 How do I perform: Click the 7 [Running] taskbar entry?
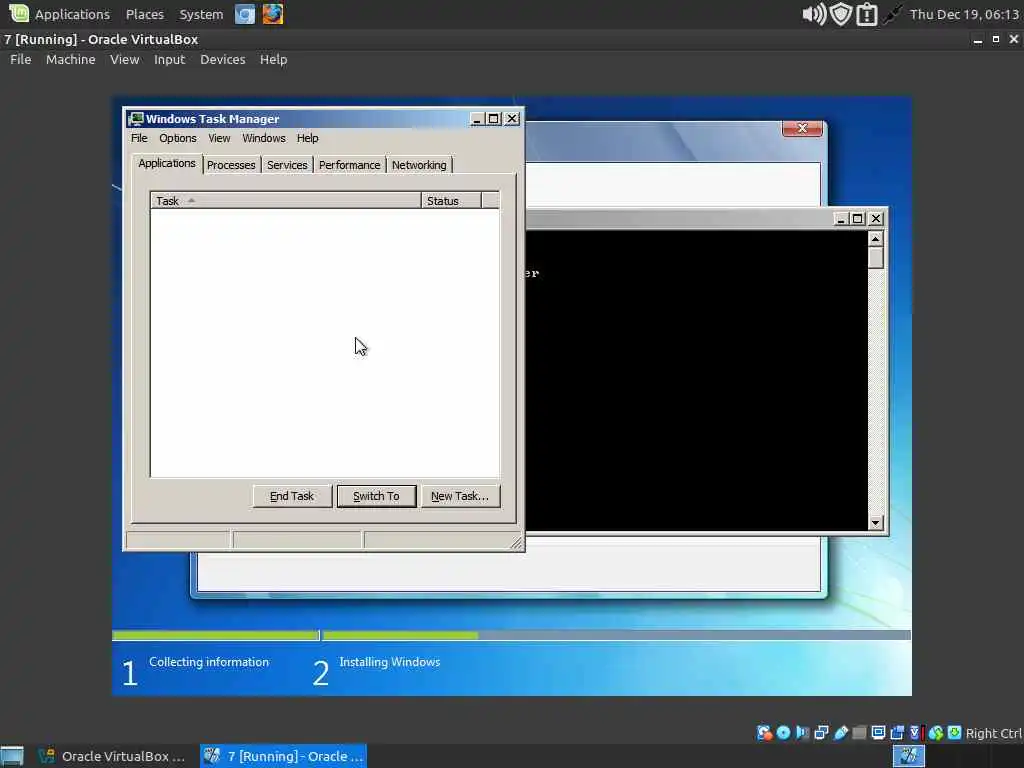click(283, 756)
